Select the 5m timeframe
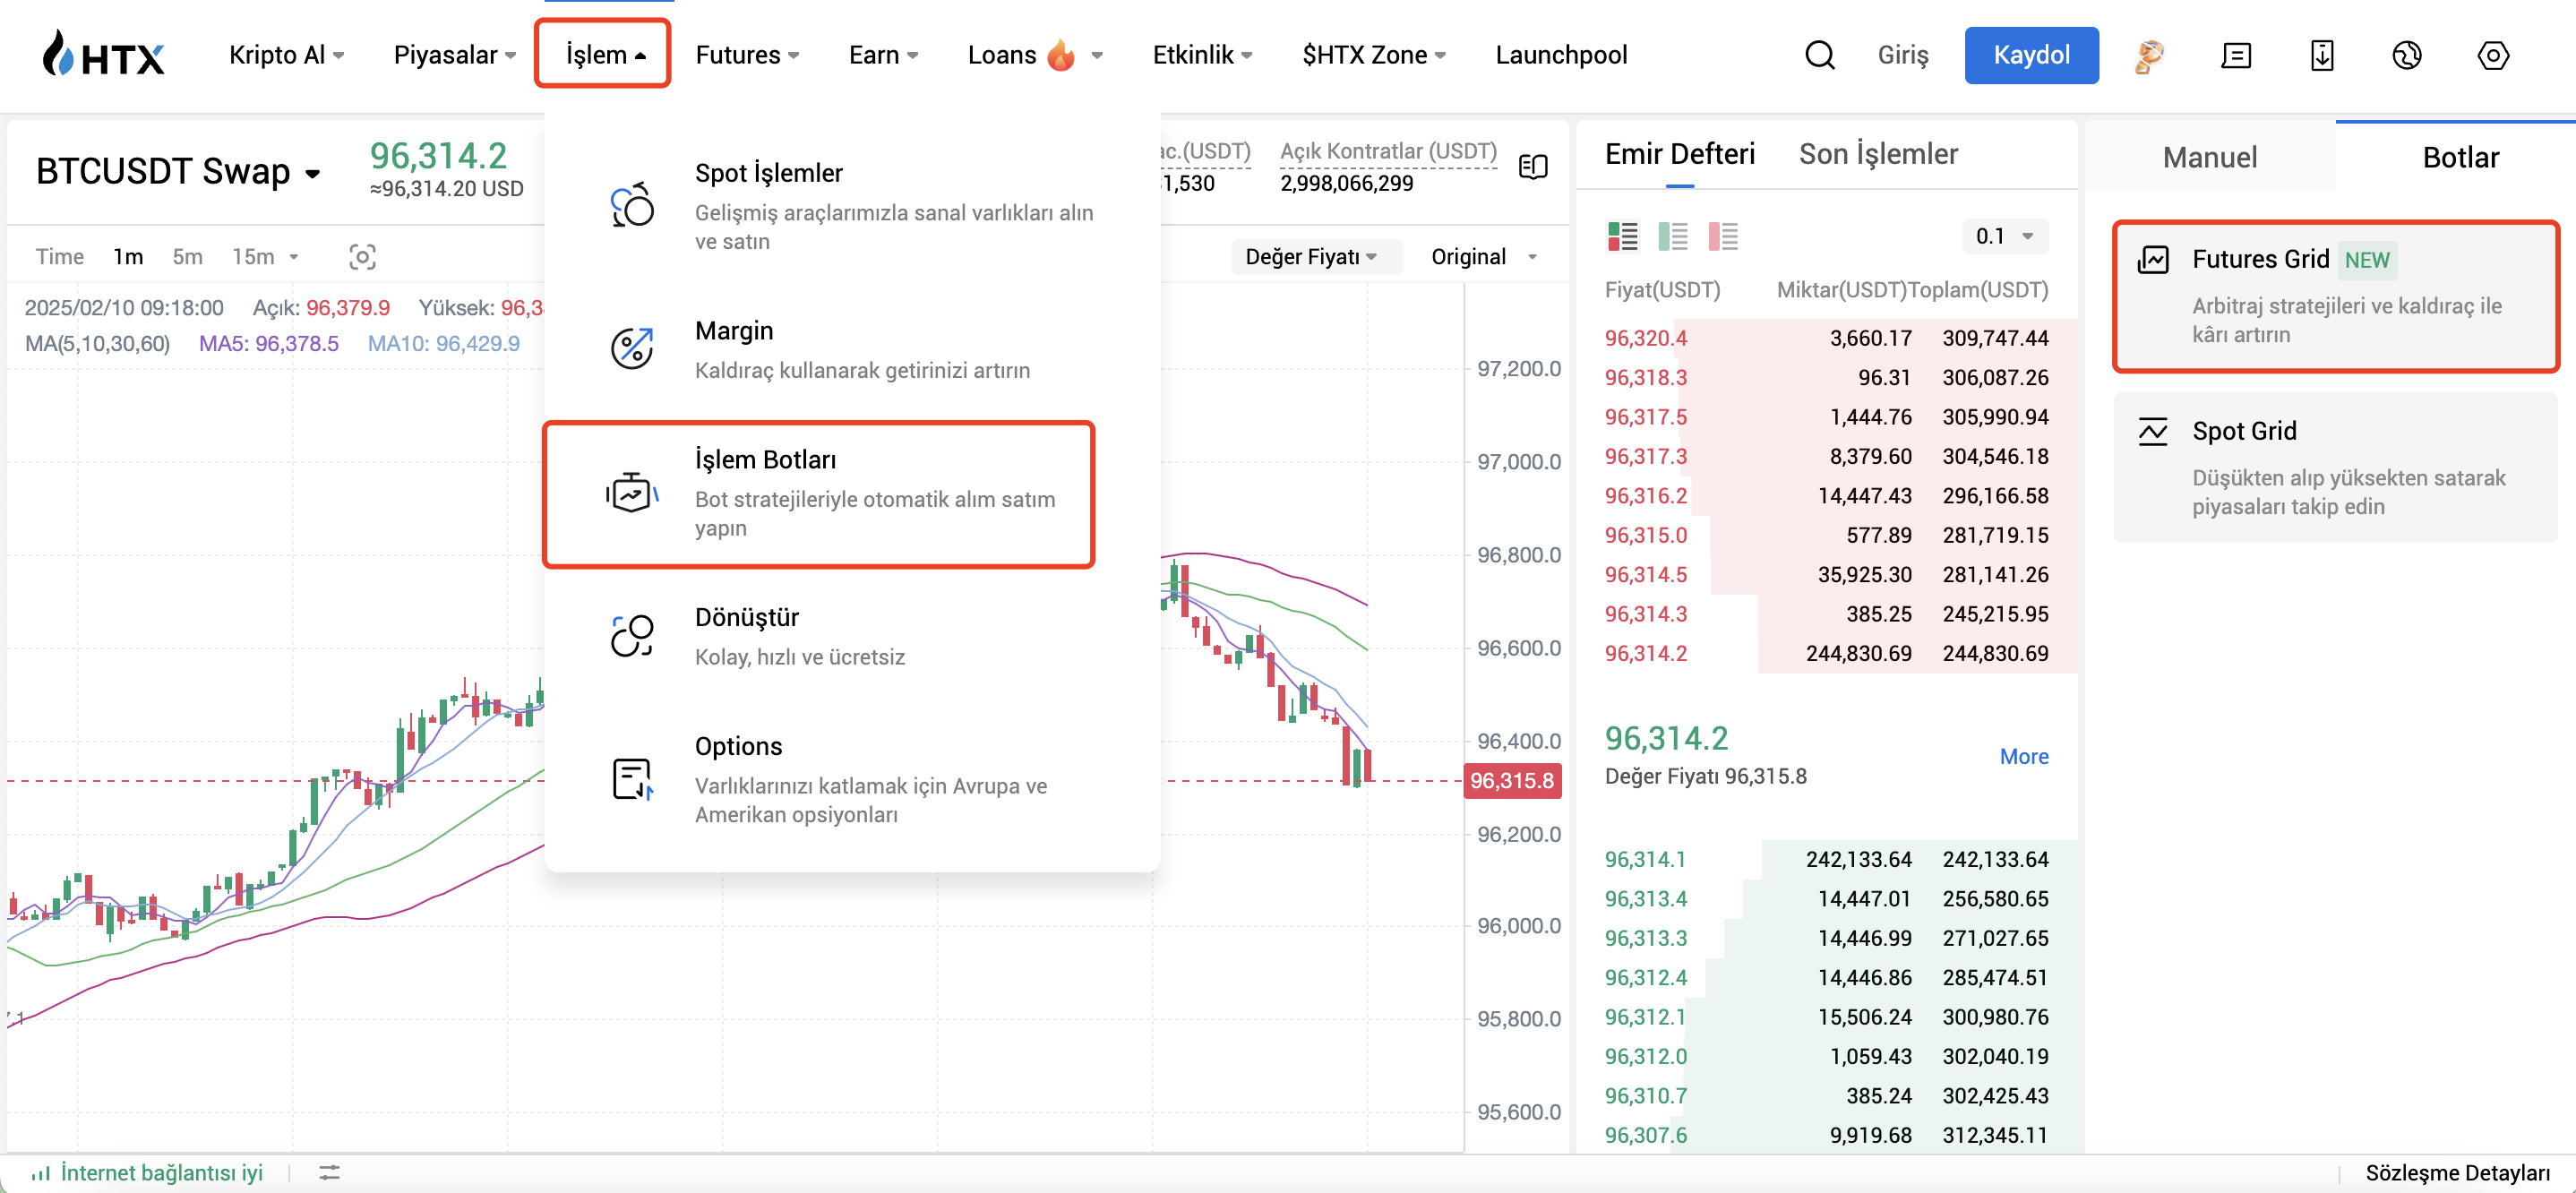This screenshot has height=1193, width=2576. (187, 257)
